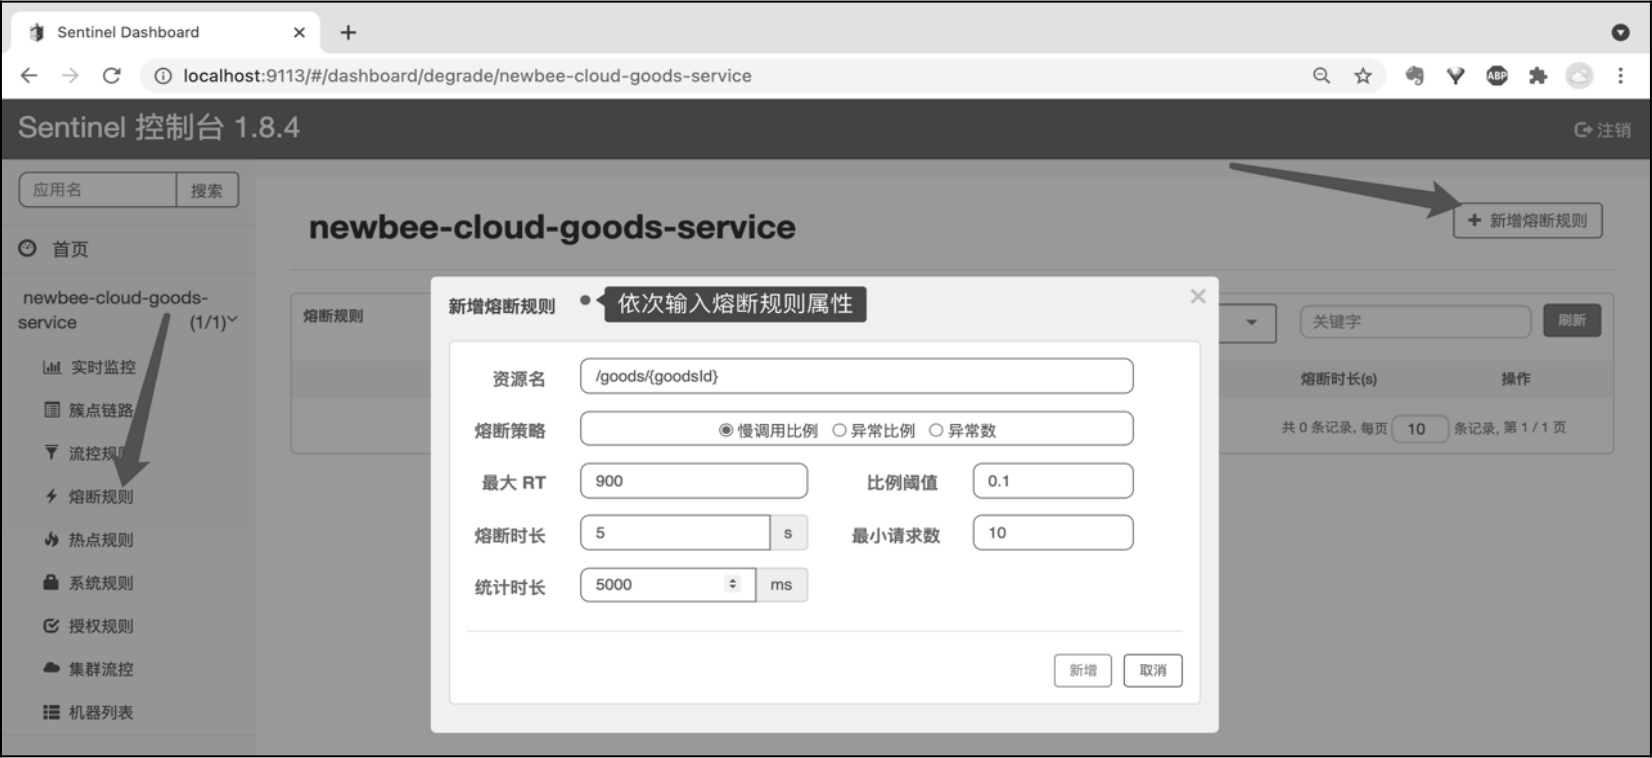
Task: Open 簇点链路 sidebar item
Action: point(89,410)
